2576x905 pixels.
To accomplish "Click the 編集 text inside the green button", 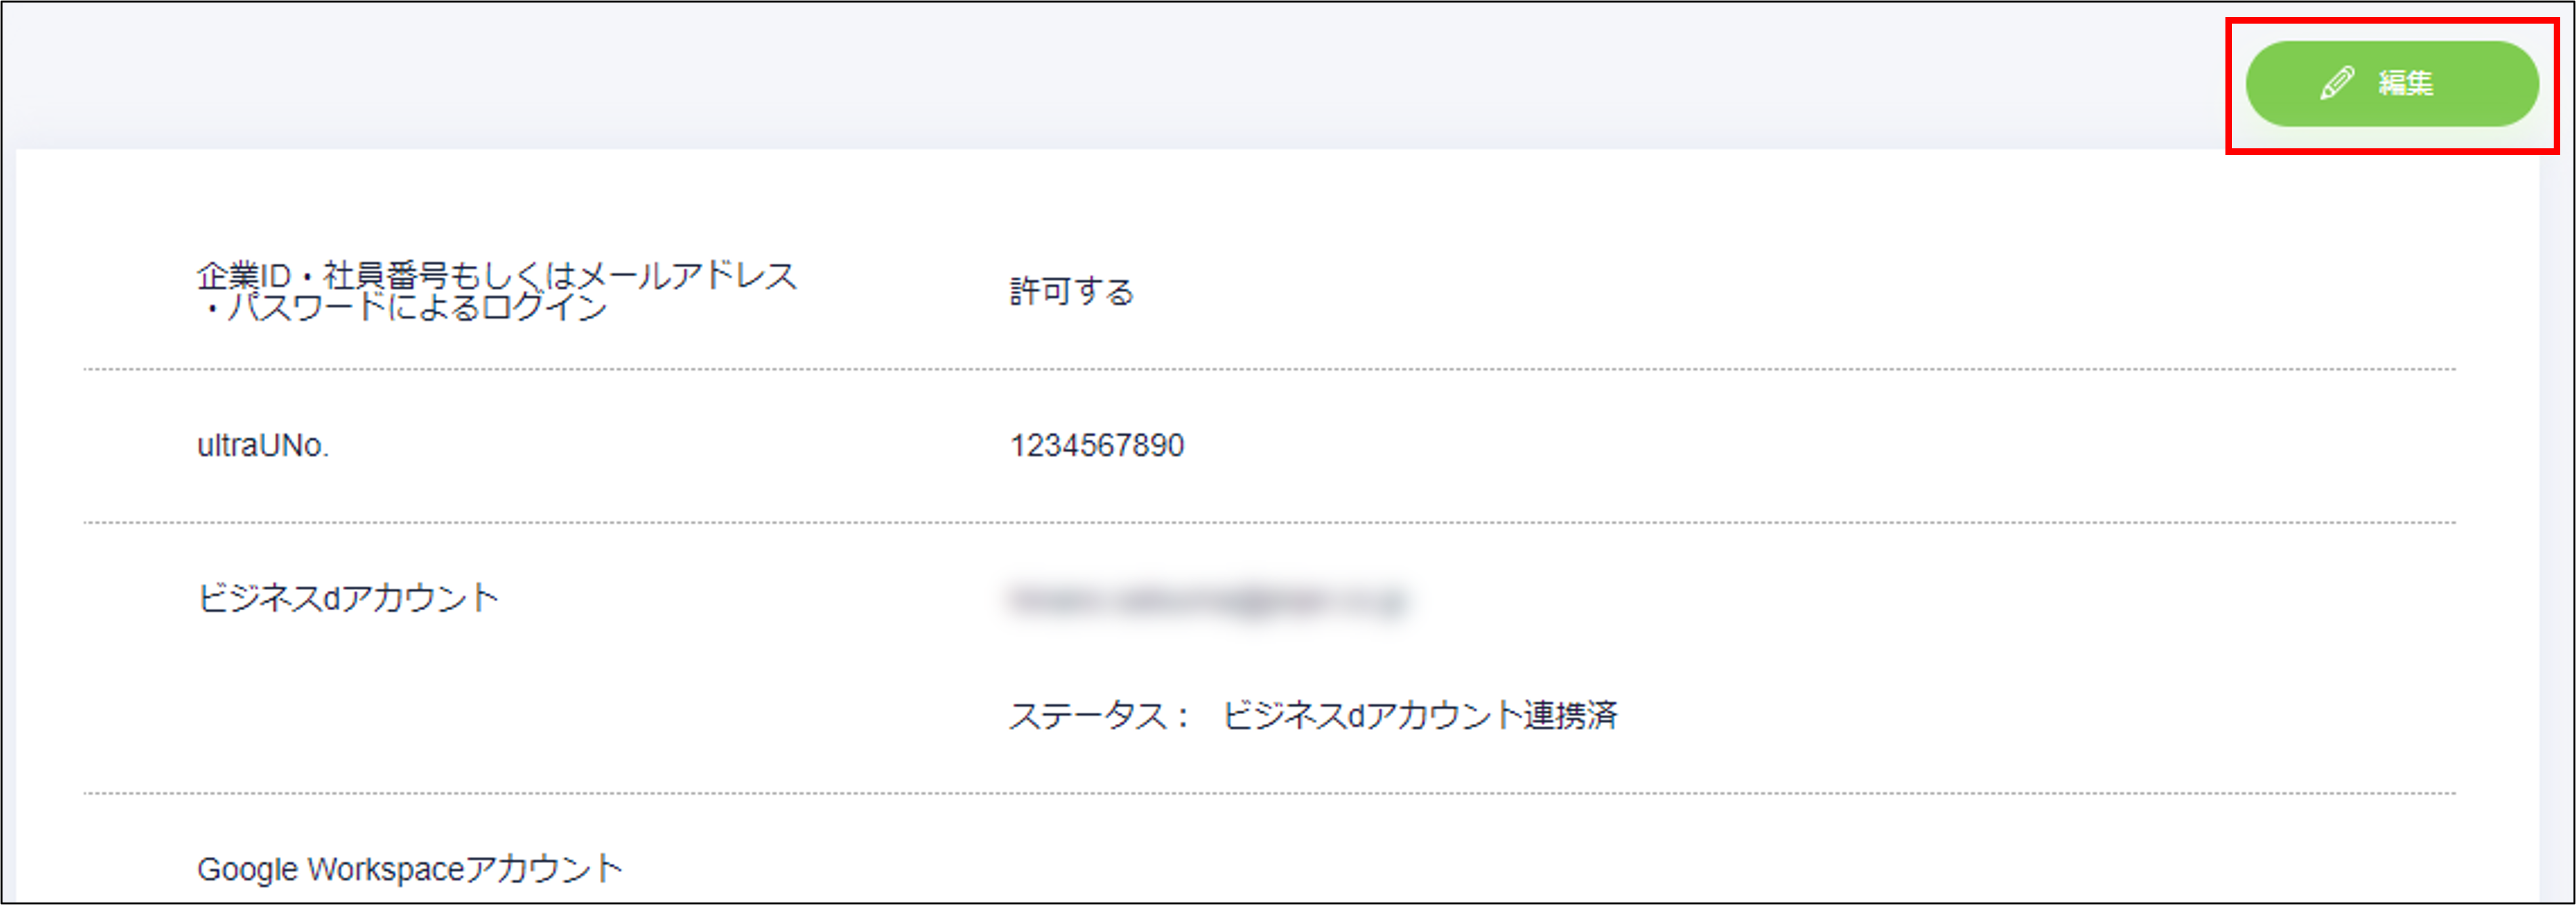I will pyautogui.click(x=2406, y=83).
